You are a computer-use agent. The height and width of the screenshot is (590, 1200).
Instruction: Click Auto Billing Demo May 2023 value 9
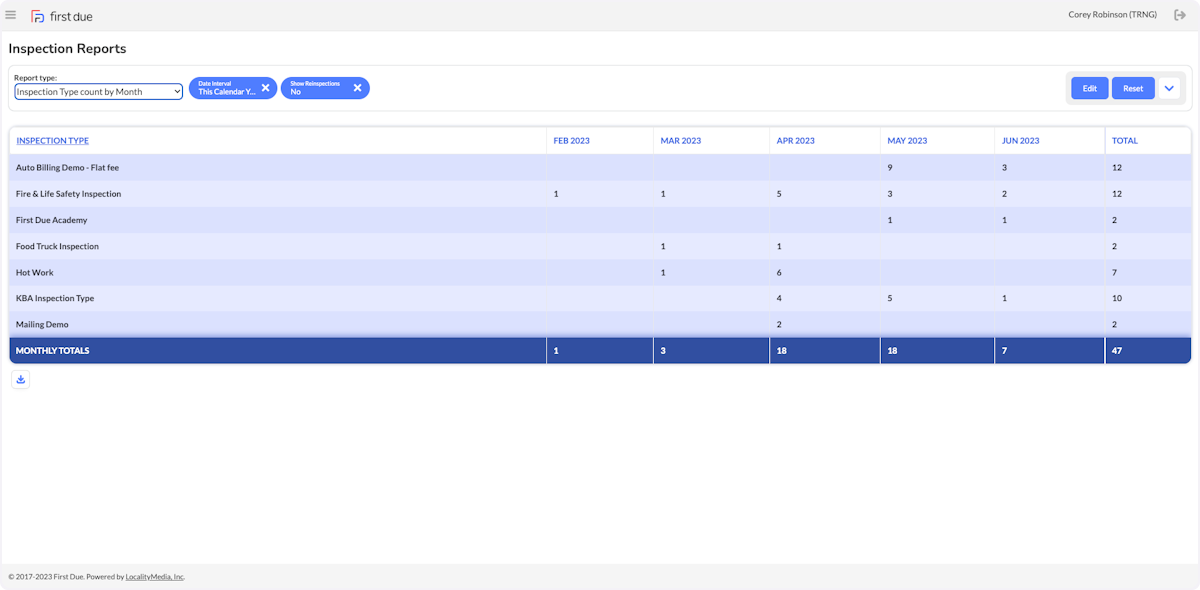[890, 168]
